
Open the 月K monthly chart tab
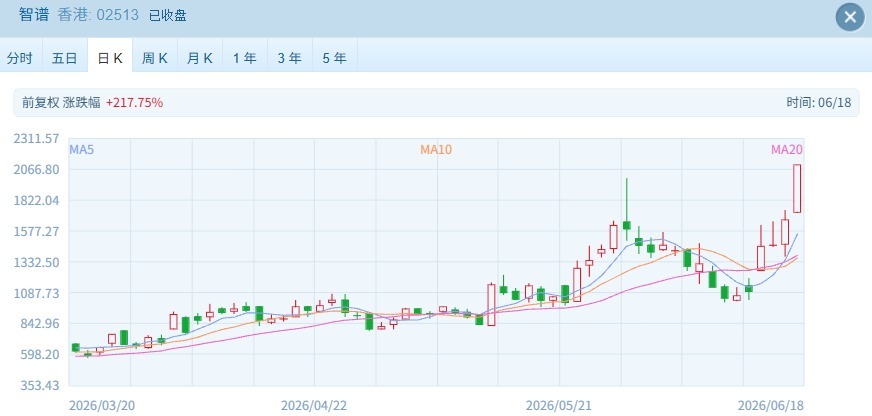click(x=200, y=58)
